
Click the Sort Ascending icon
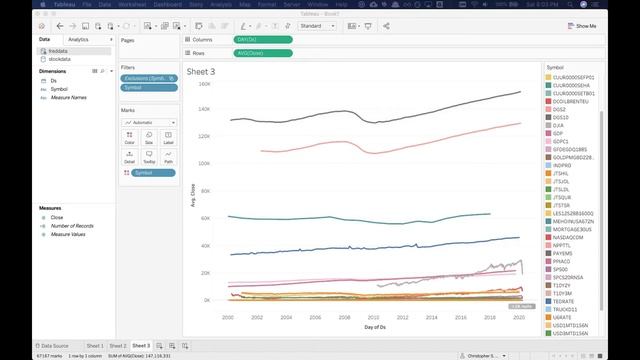point(212,26)
